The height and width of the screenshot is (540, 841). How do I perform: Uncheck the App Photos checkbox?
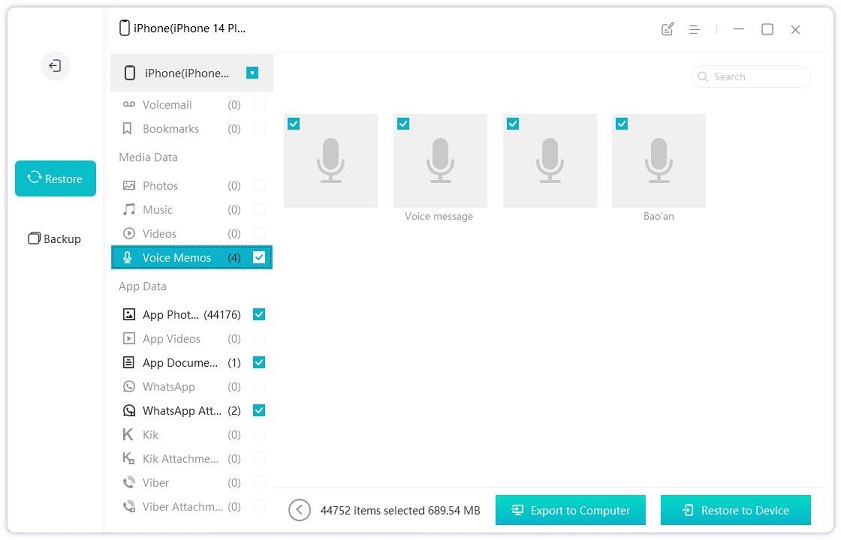click(259, 314)
